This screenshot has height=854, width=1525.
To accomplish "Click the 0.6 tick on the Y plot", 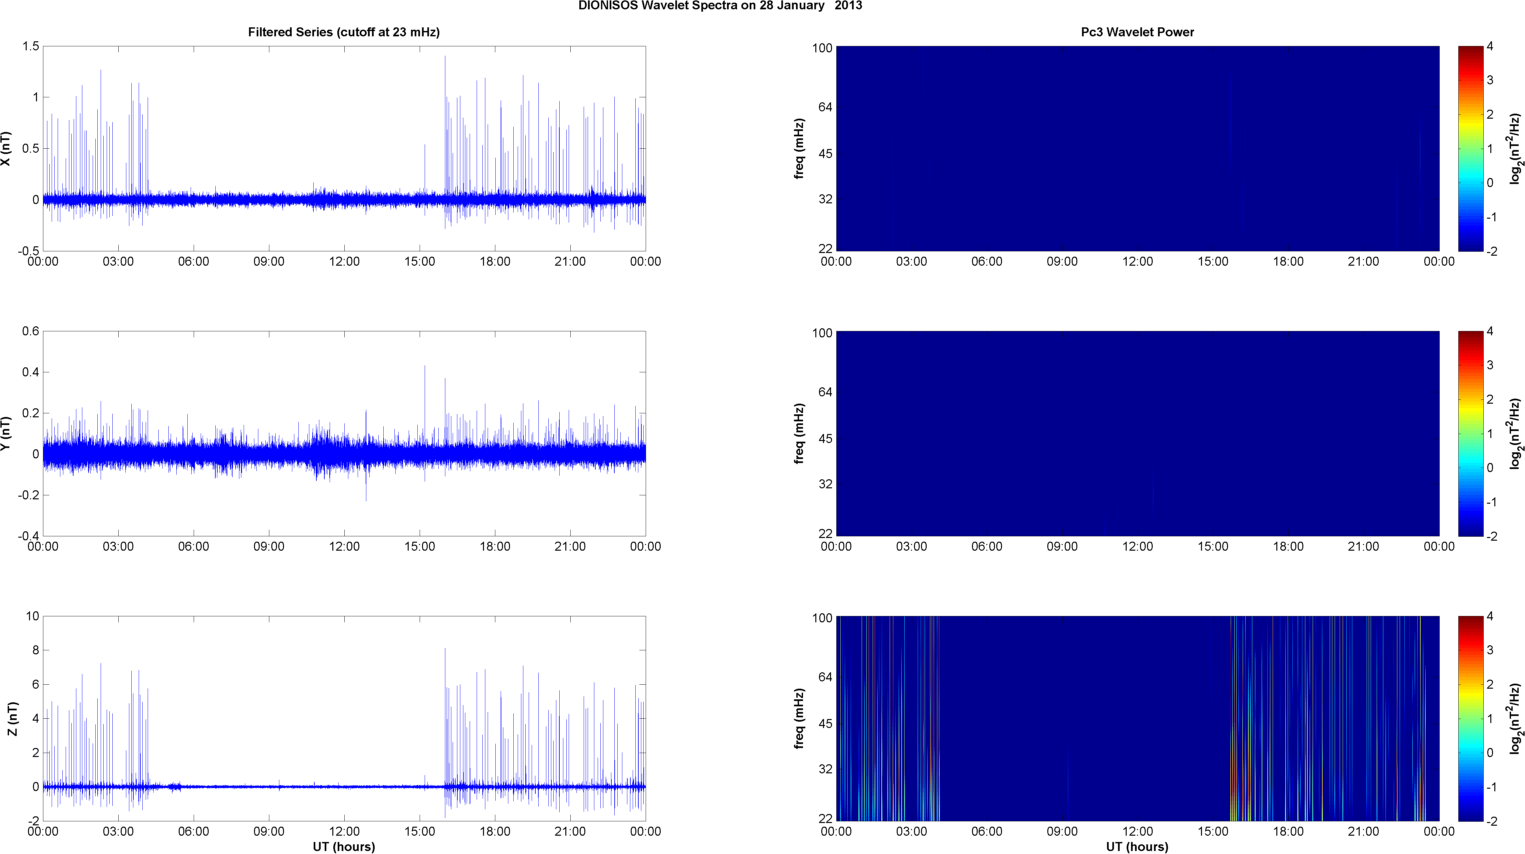I will 30,332.
